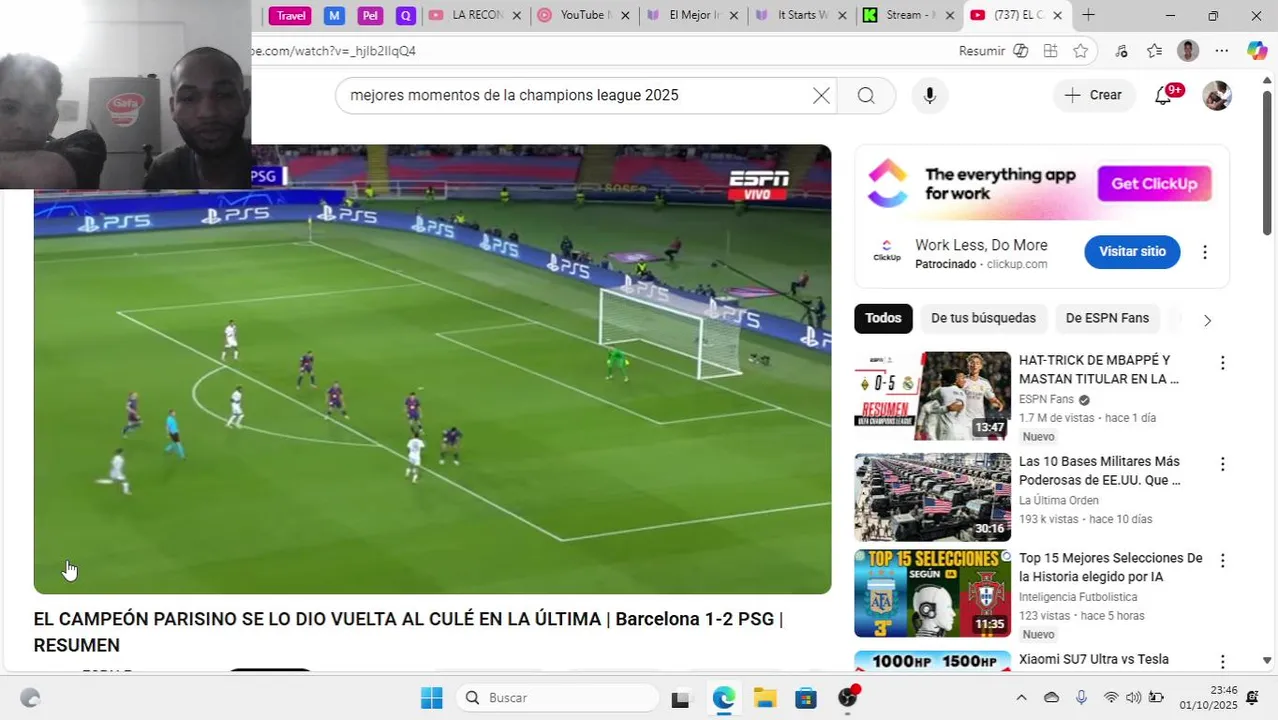Click the La Última Orden channel name

[1059, 500]
